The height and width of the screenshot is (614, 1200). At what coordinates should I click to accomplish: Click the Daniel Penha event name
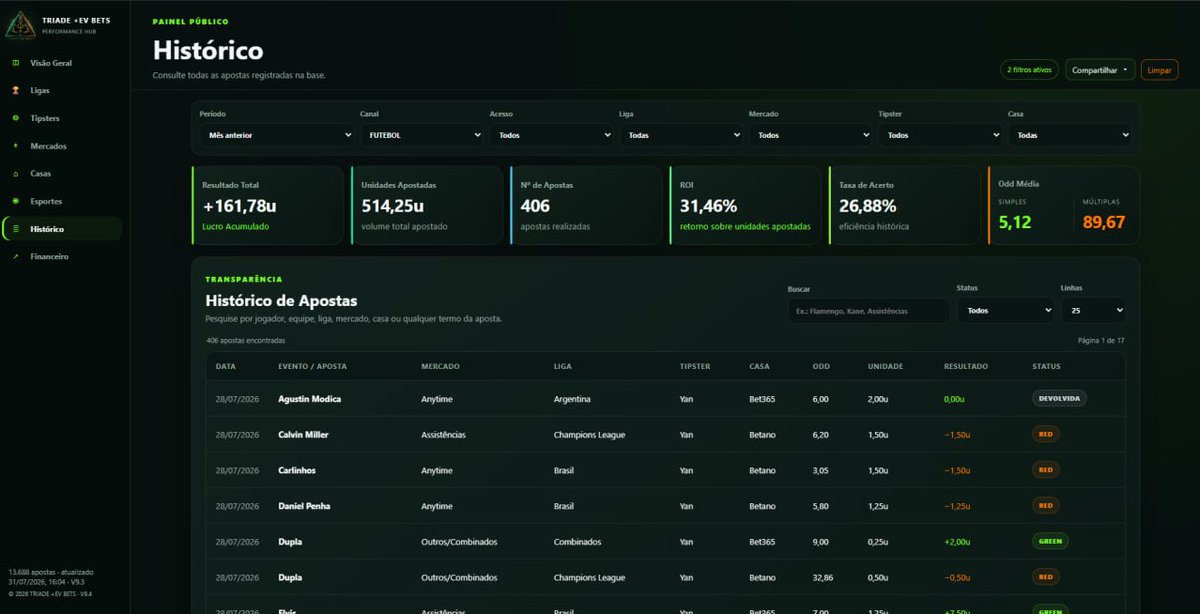point(303,506)
